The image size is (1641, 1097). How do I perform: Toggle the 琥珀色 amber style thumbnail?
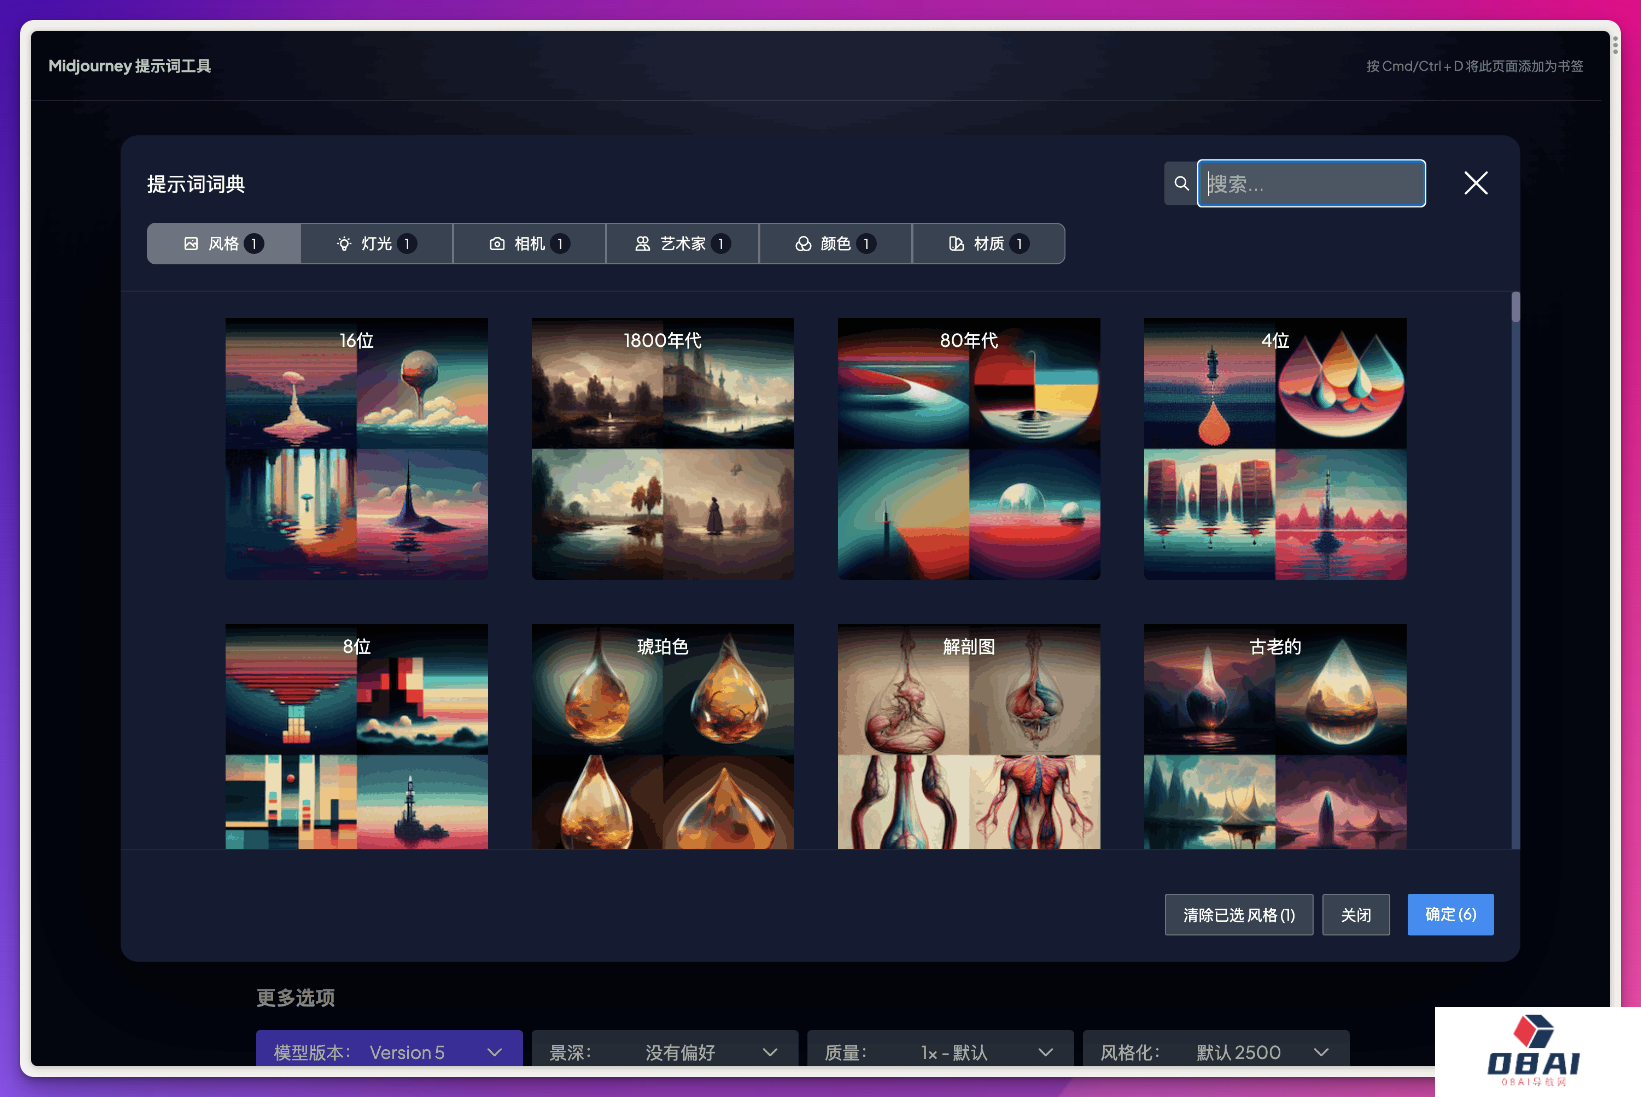point(663,737)
